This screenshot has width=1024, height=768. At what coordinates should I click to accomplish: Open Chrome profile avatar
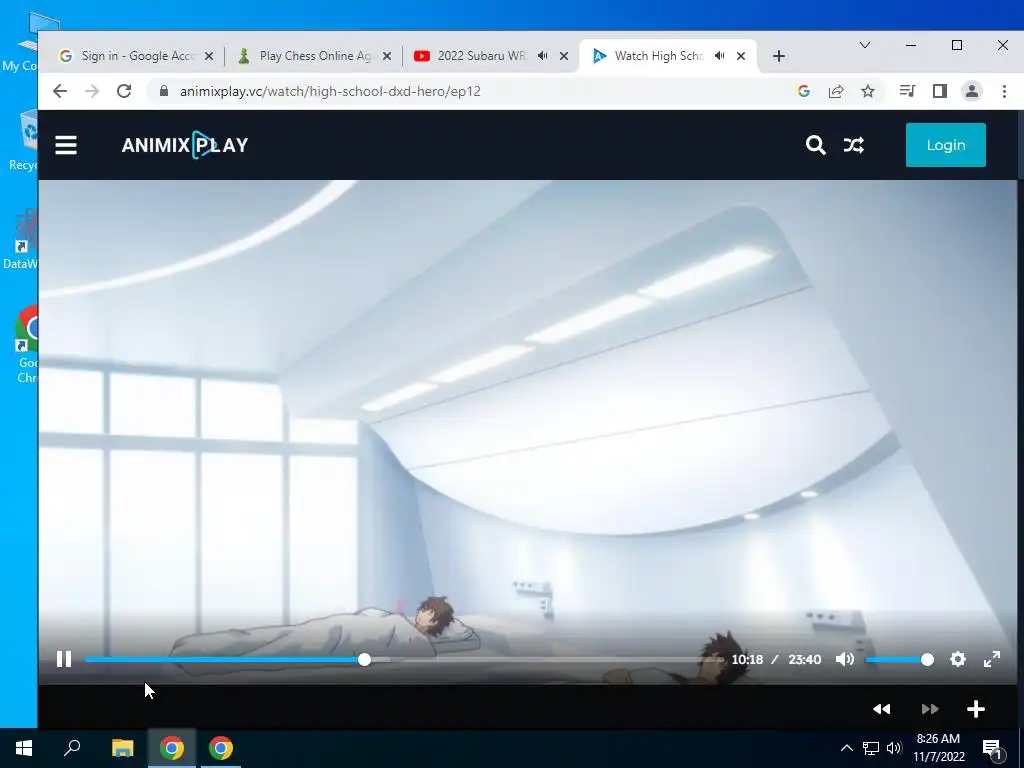coord(972,91)
